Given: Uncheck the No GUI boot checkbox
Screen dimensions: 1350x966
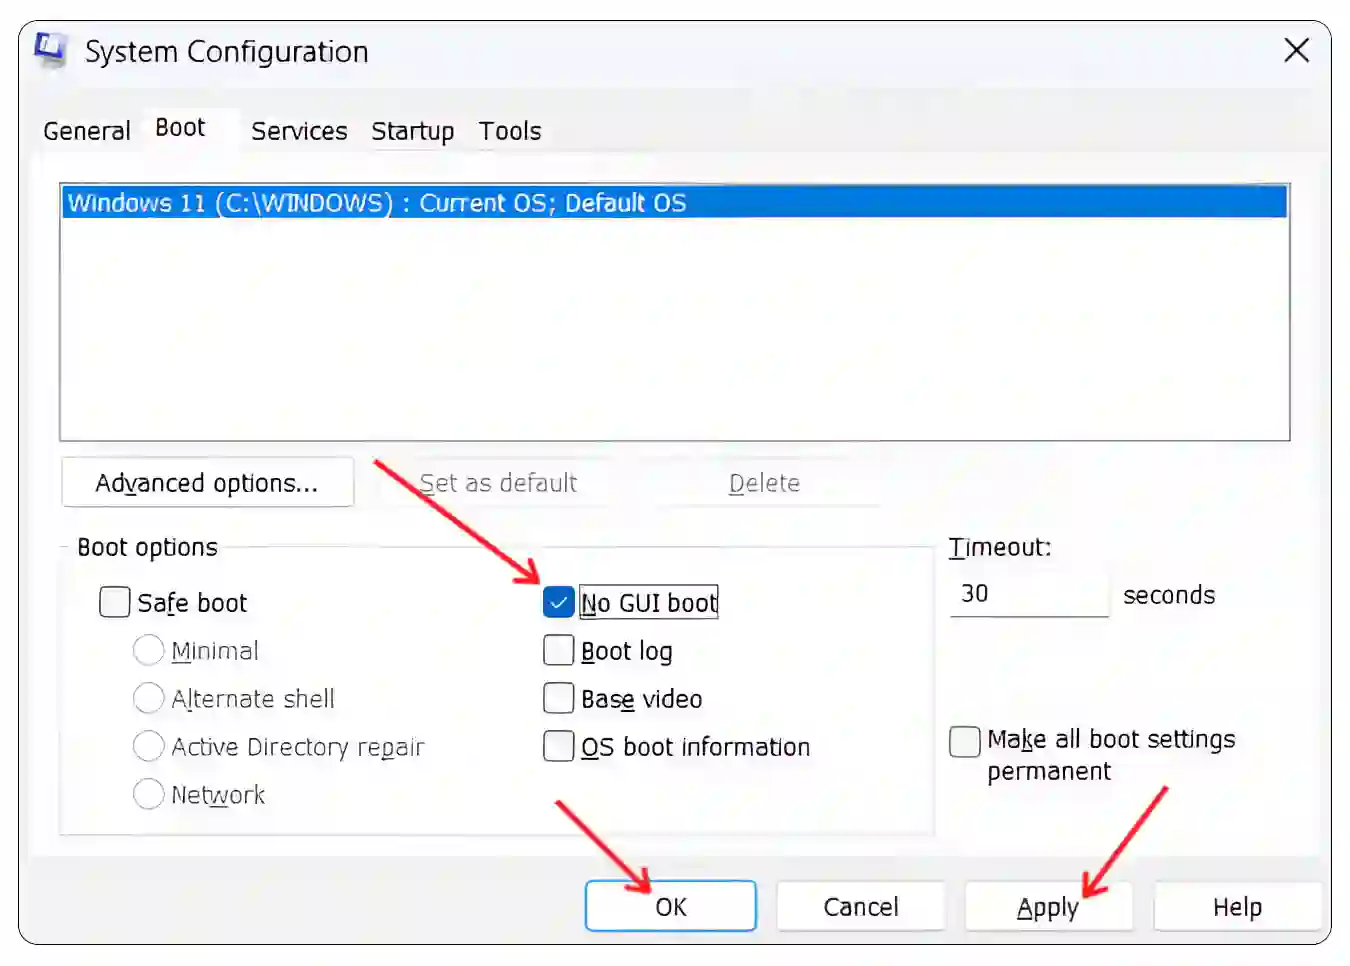Looking at the screenshot, I should (x=558, y=602).
